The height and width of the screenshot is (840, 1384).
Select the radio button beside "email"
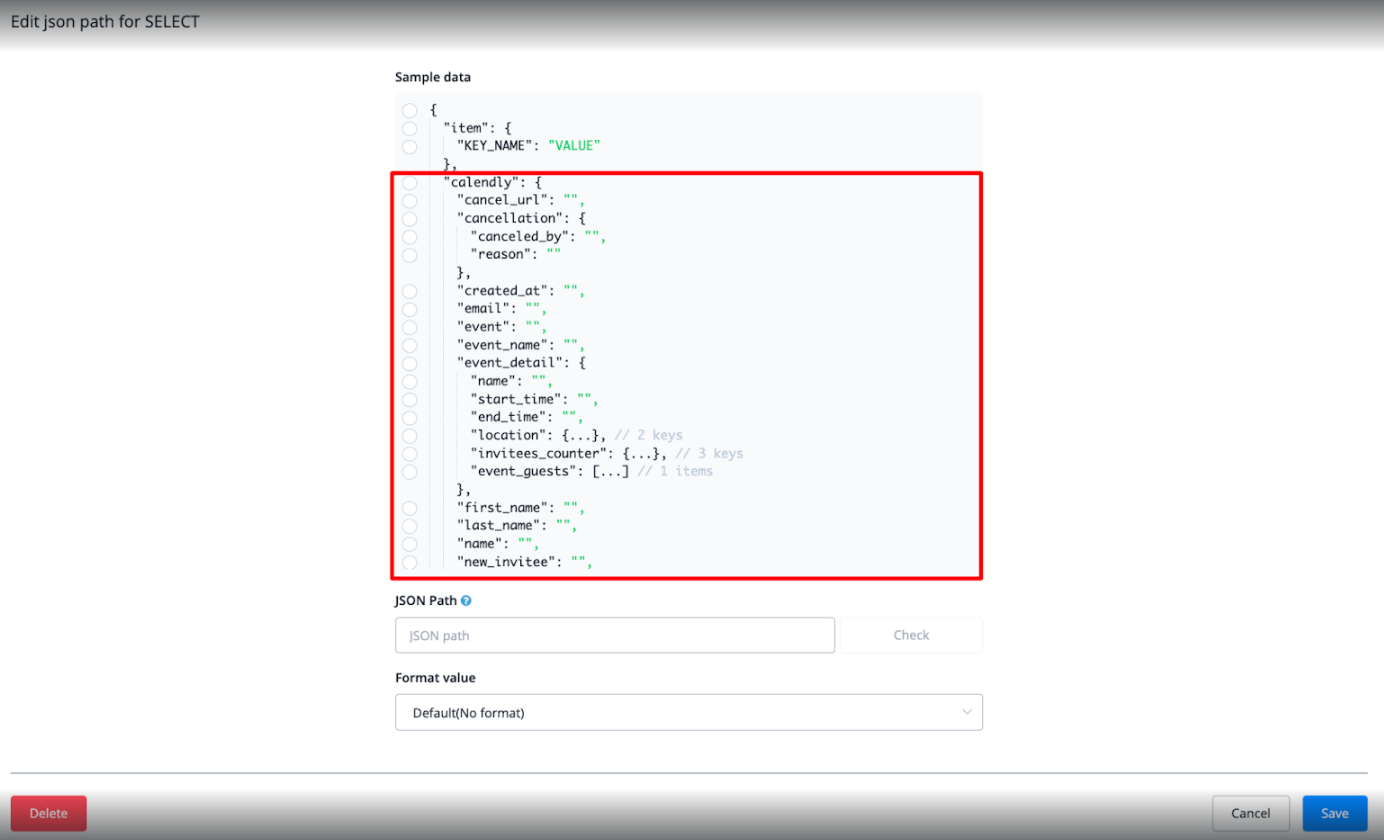tap(409, 309)
